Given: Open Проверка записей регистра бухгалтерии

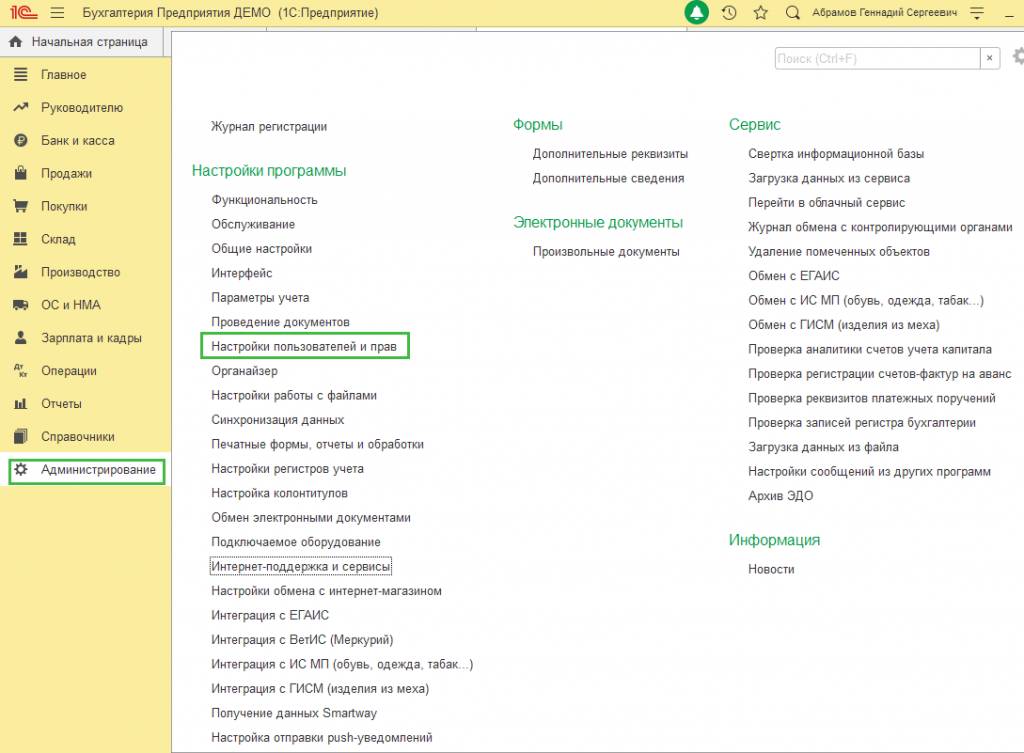Looking at the screenshot, I should (x=861, y=423).
